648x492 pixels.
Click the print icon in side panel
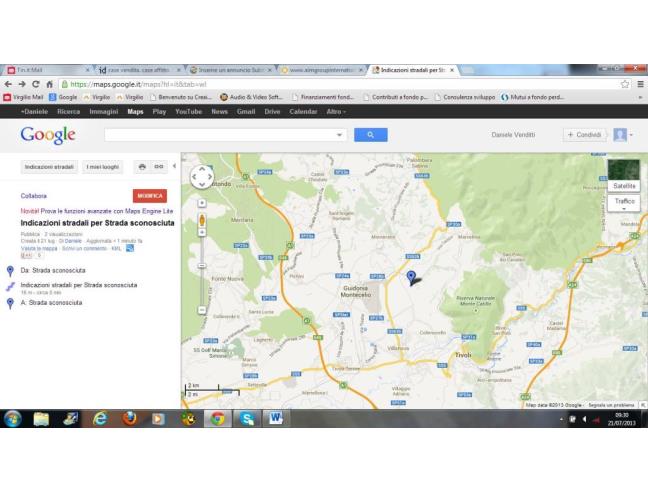point(142,166)
